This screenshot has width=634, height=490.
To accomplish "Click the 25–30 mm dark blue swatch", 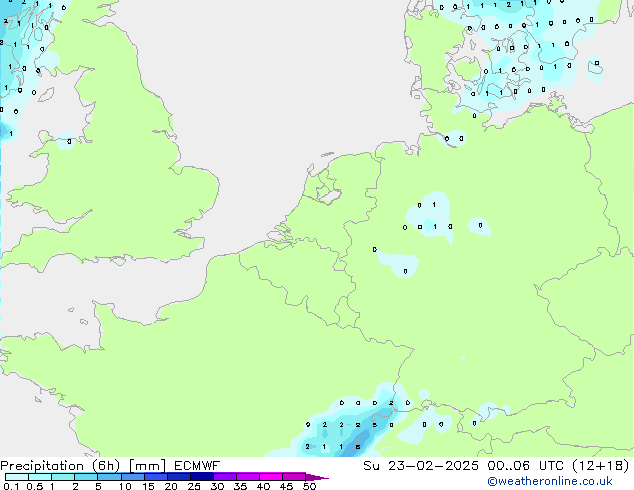I will point(201,477).
